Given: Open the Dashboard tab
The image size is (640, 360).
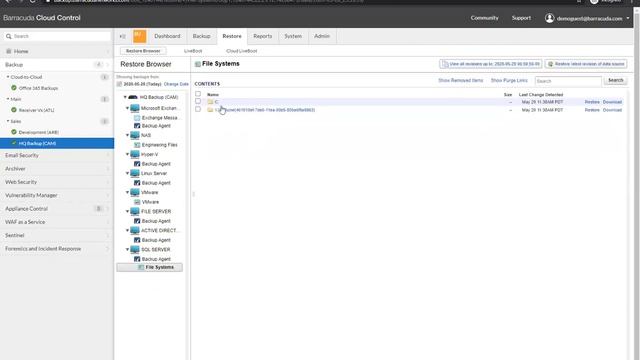Looking at the screenshot, I should point(167,36).
